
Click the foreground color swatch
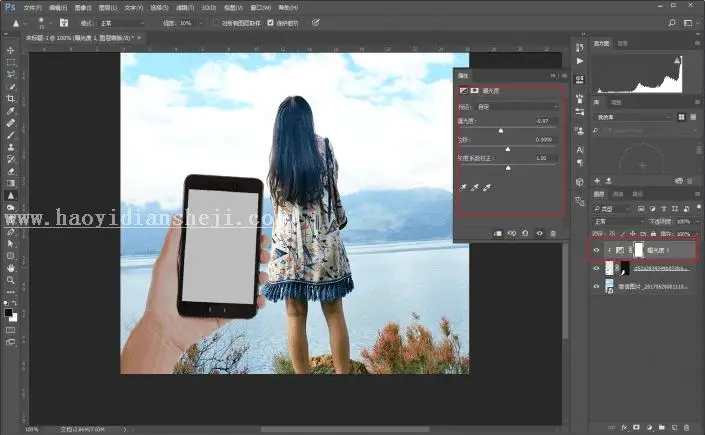point(8,312)
